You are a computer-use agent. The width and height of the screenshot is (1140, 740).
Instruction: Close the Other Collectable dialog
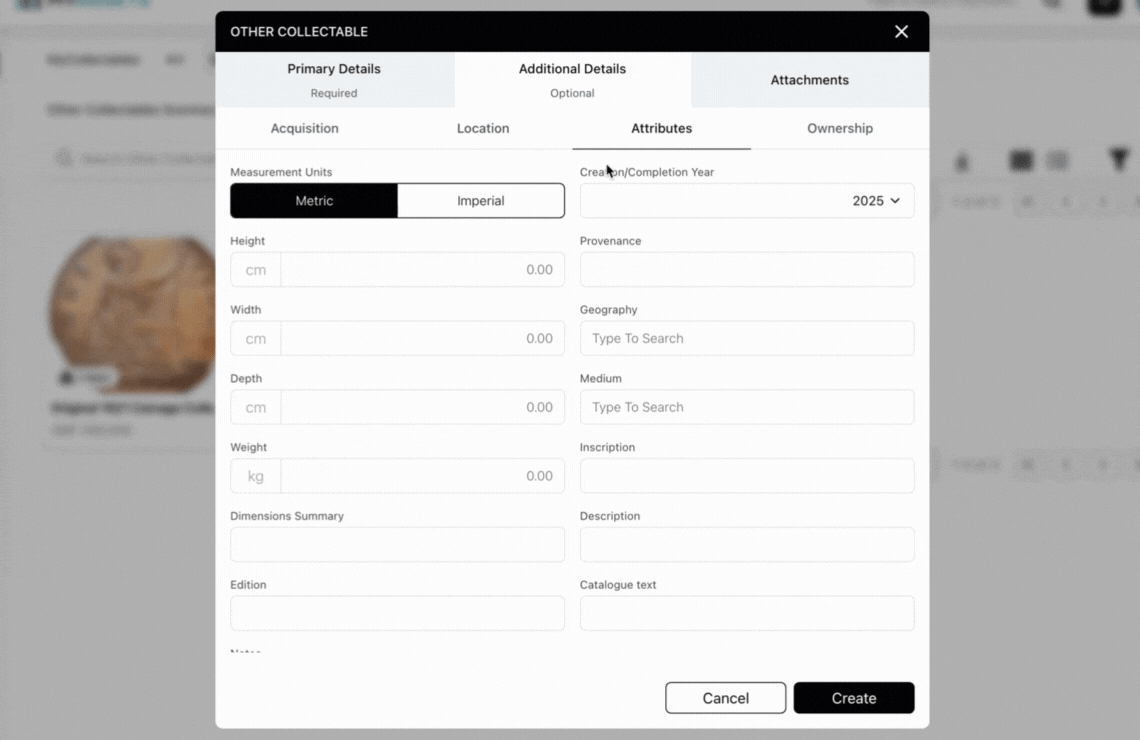[901, 32]
